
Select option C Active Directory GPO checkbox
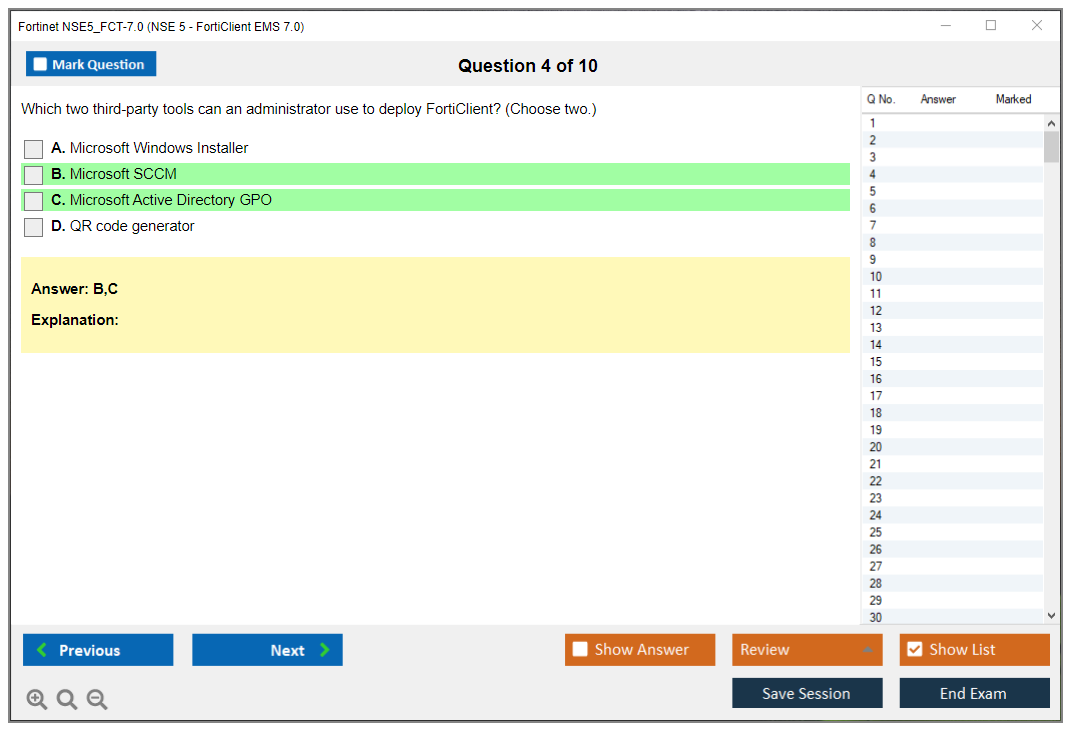coord(34,201)
